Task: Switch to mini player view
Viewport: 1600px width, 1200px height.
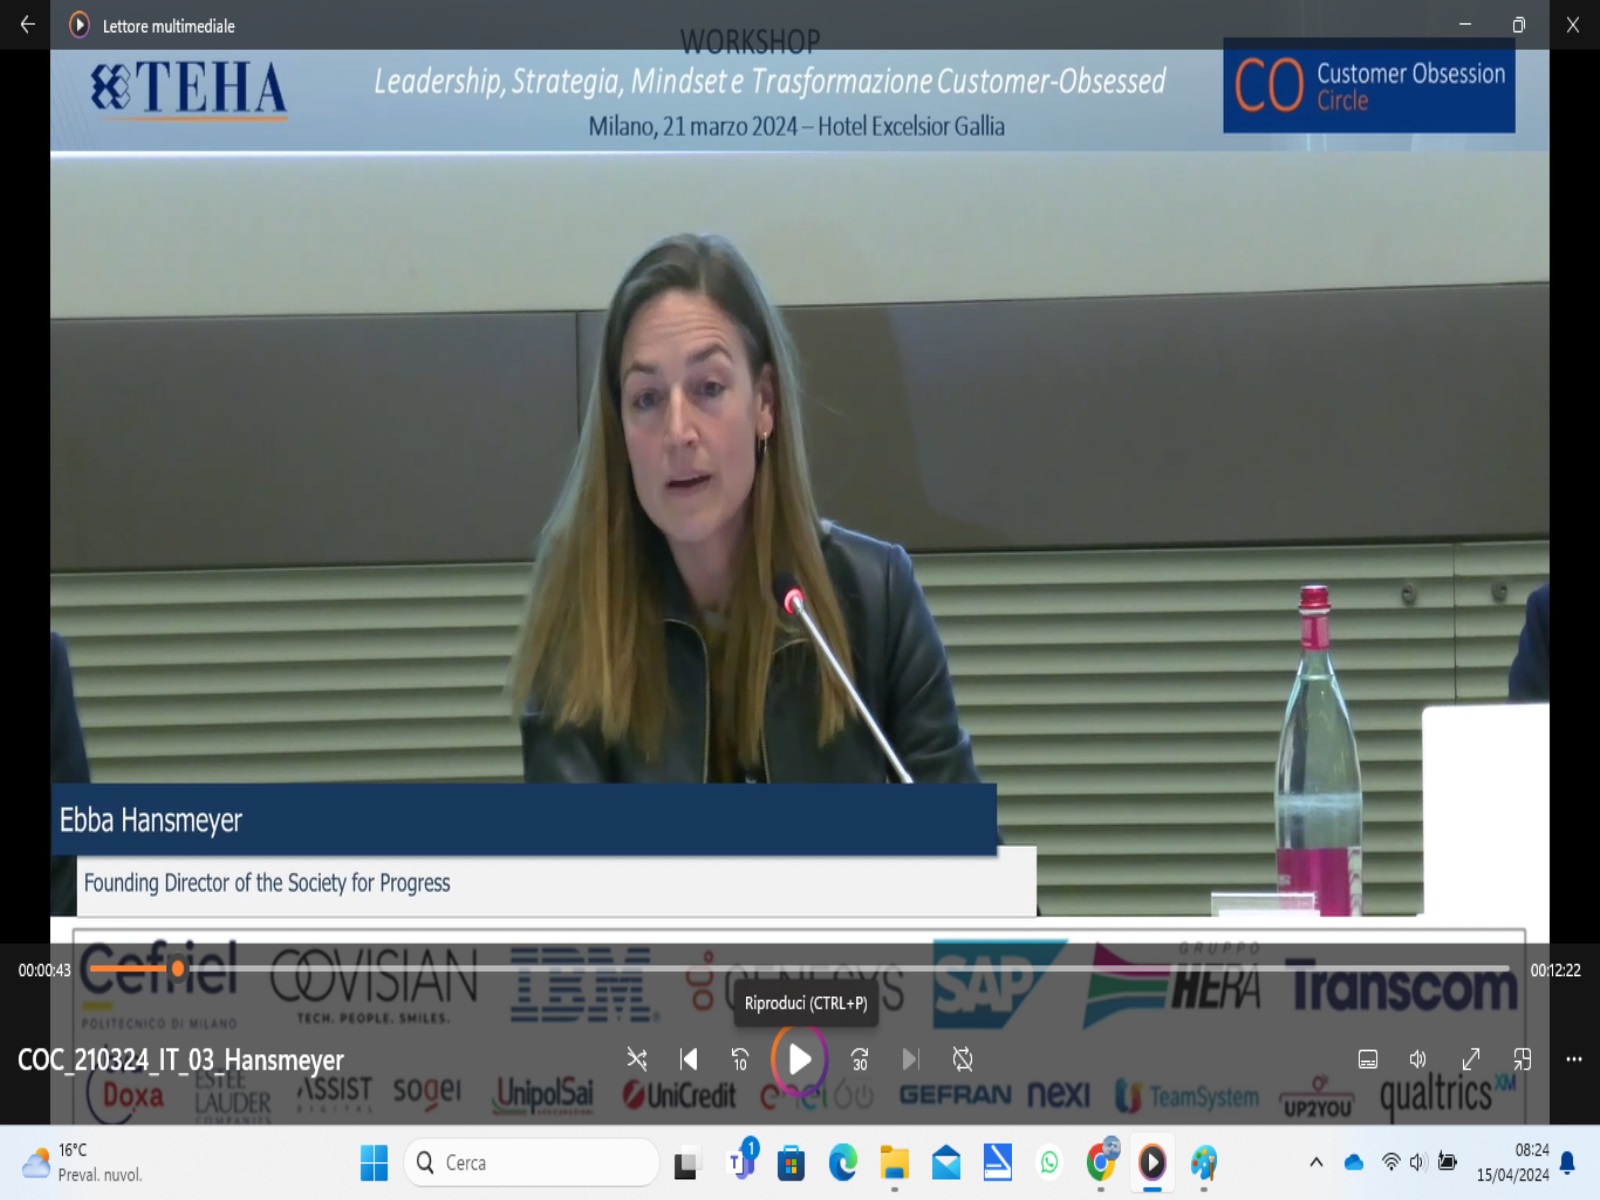Action: (1522, 1059)
